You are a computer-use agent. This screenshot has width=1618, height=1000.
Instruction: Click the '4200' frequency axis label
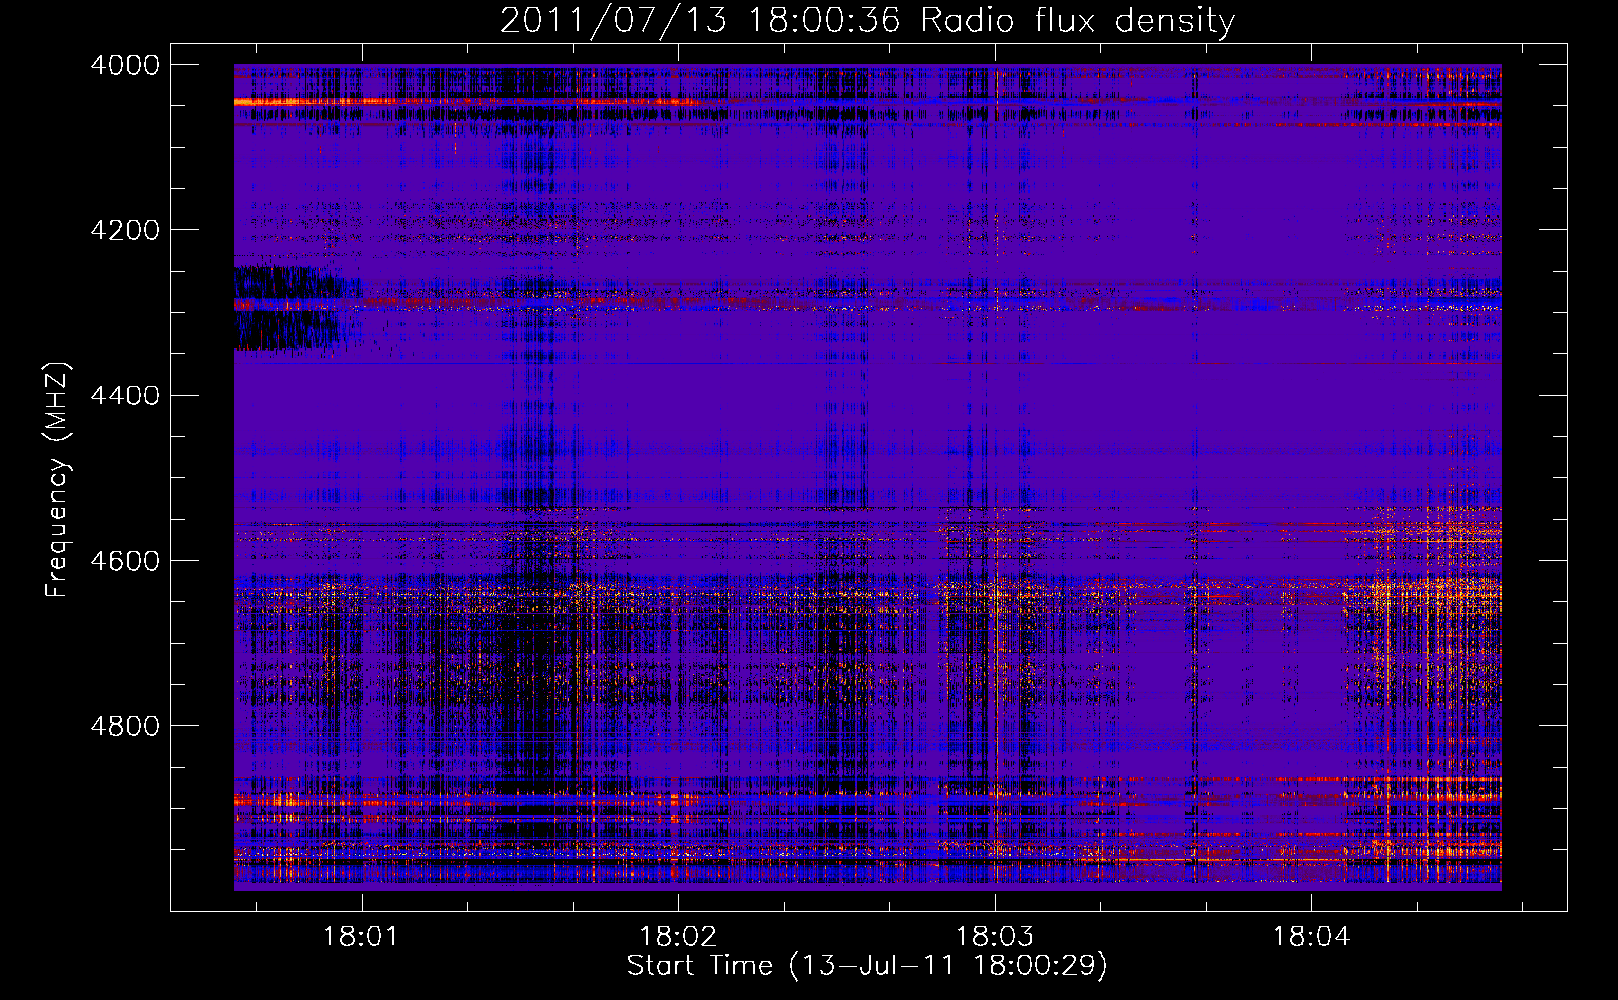(x=125, y=230)
